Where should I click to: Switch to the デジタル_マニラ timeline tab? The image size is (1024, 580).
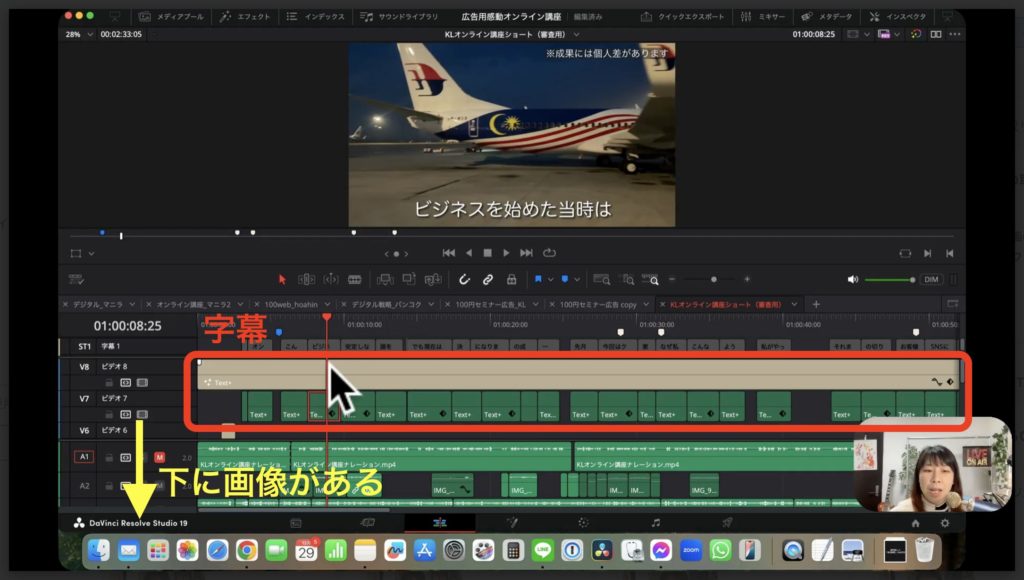tap(98, 303)
